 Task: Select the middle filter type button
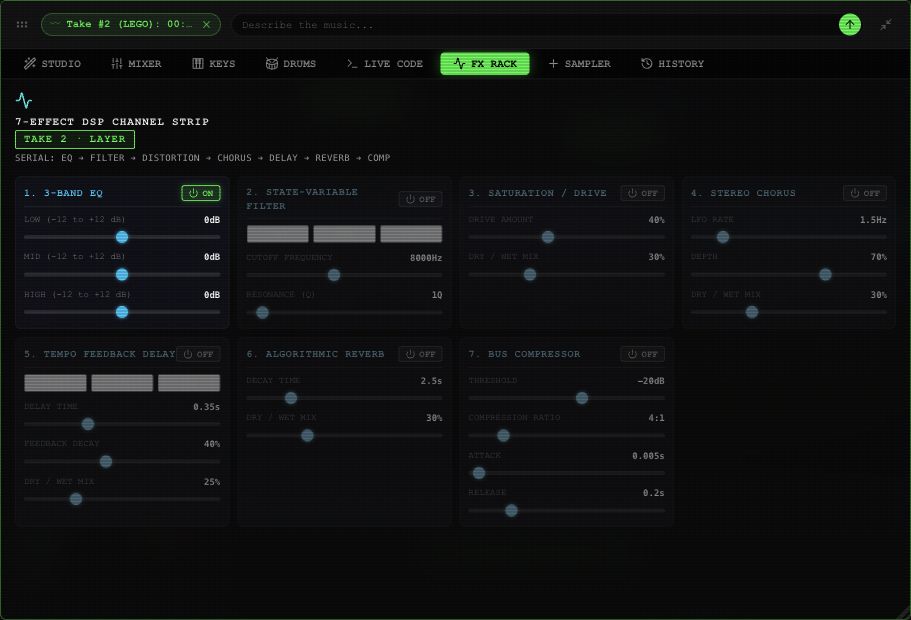tap(345, 234)
